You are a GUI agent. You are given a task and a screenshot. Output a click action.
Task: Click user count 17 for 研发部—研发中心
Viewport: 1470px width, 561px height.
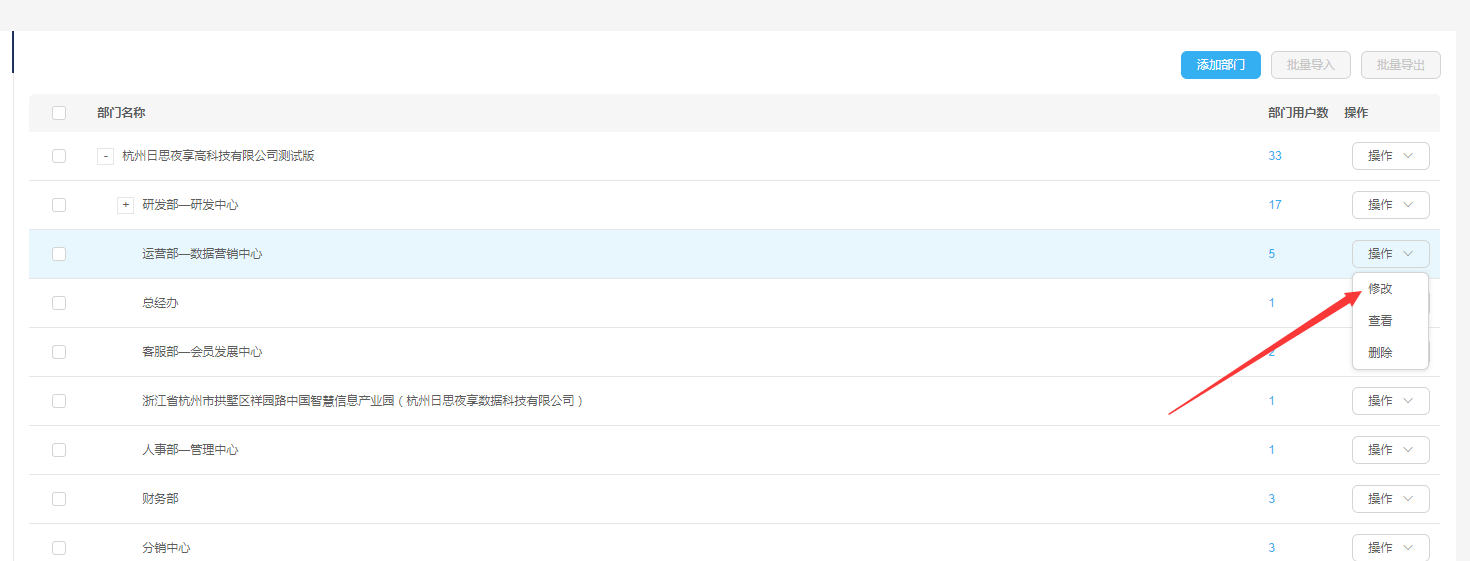[1275, 205]
